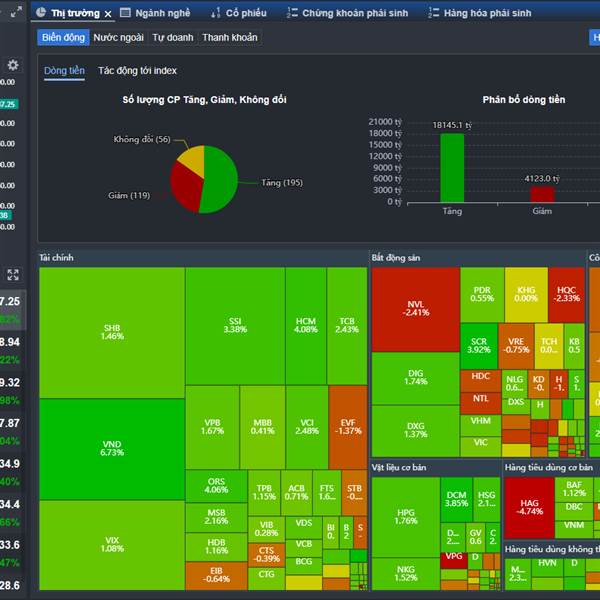Switch to Ngành nghề tab
The height and width of the screenshot is (600, 600).
[x=163, y=13]
